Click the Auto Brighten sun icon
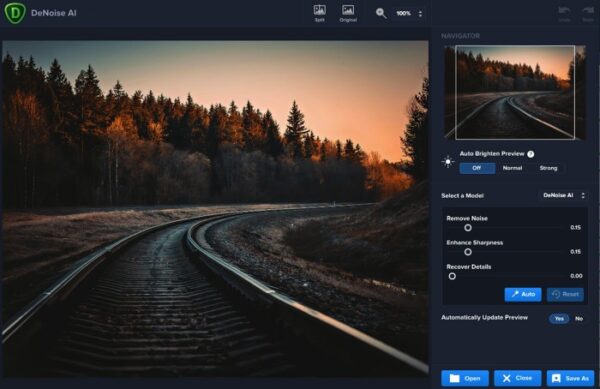600x389 pixels. pos(447,162)
